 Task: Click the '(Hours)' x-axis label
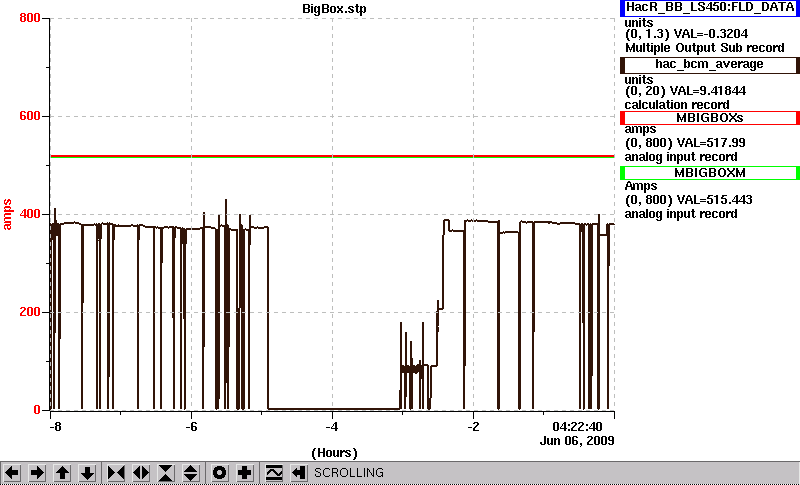coord(334,453)
